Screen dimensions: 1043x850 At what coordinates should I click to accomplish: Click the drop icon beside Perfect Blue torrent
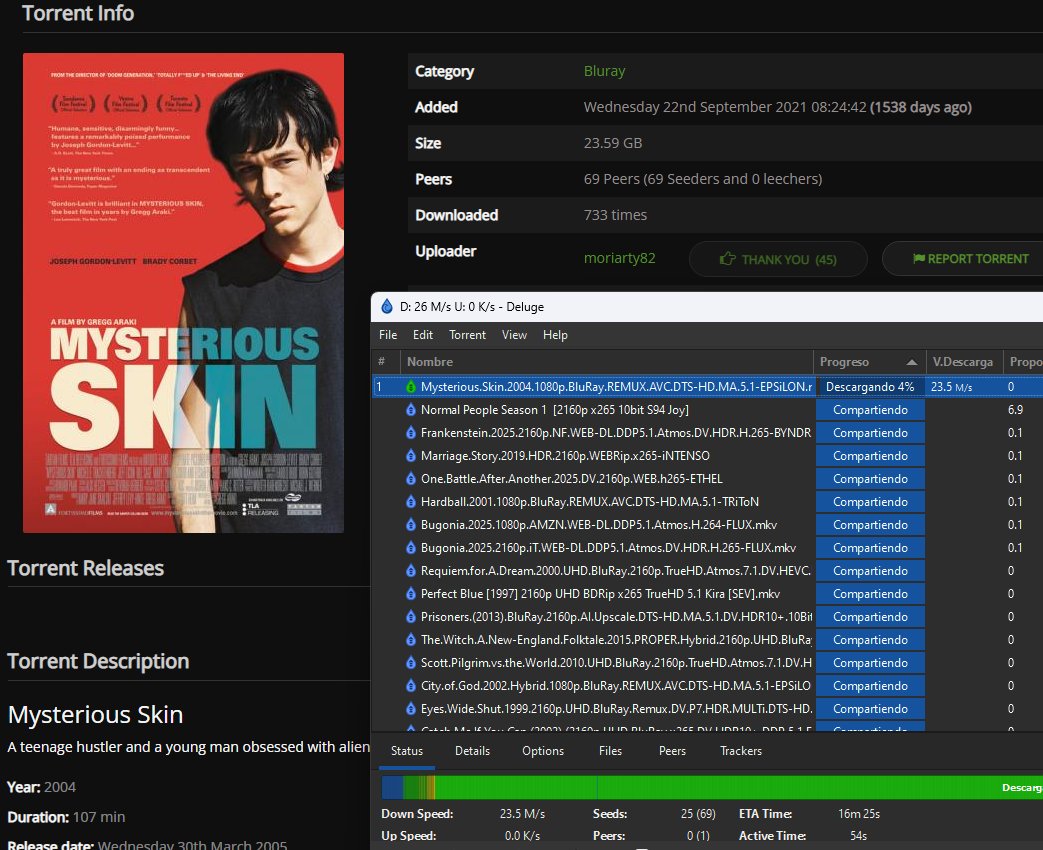(411, 594)
